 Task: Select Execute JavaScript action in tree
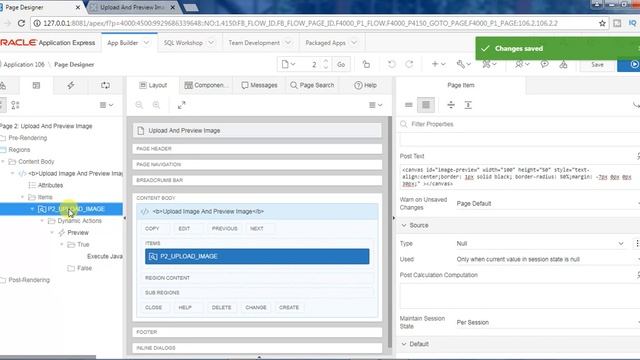(x=104, y=256)
